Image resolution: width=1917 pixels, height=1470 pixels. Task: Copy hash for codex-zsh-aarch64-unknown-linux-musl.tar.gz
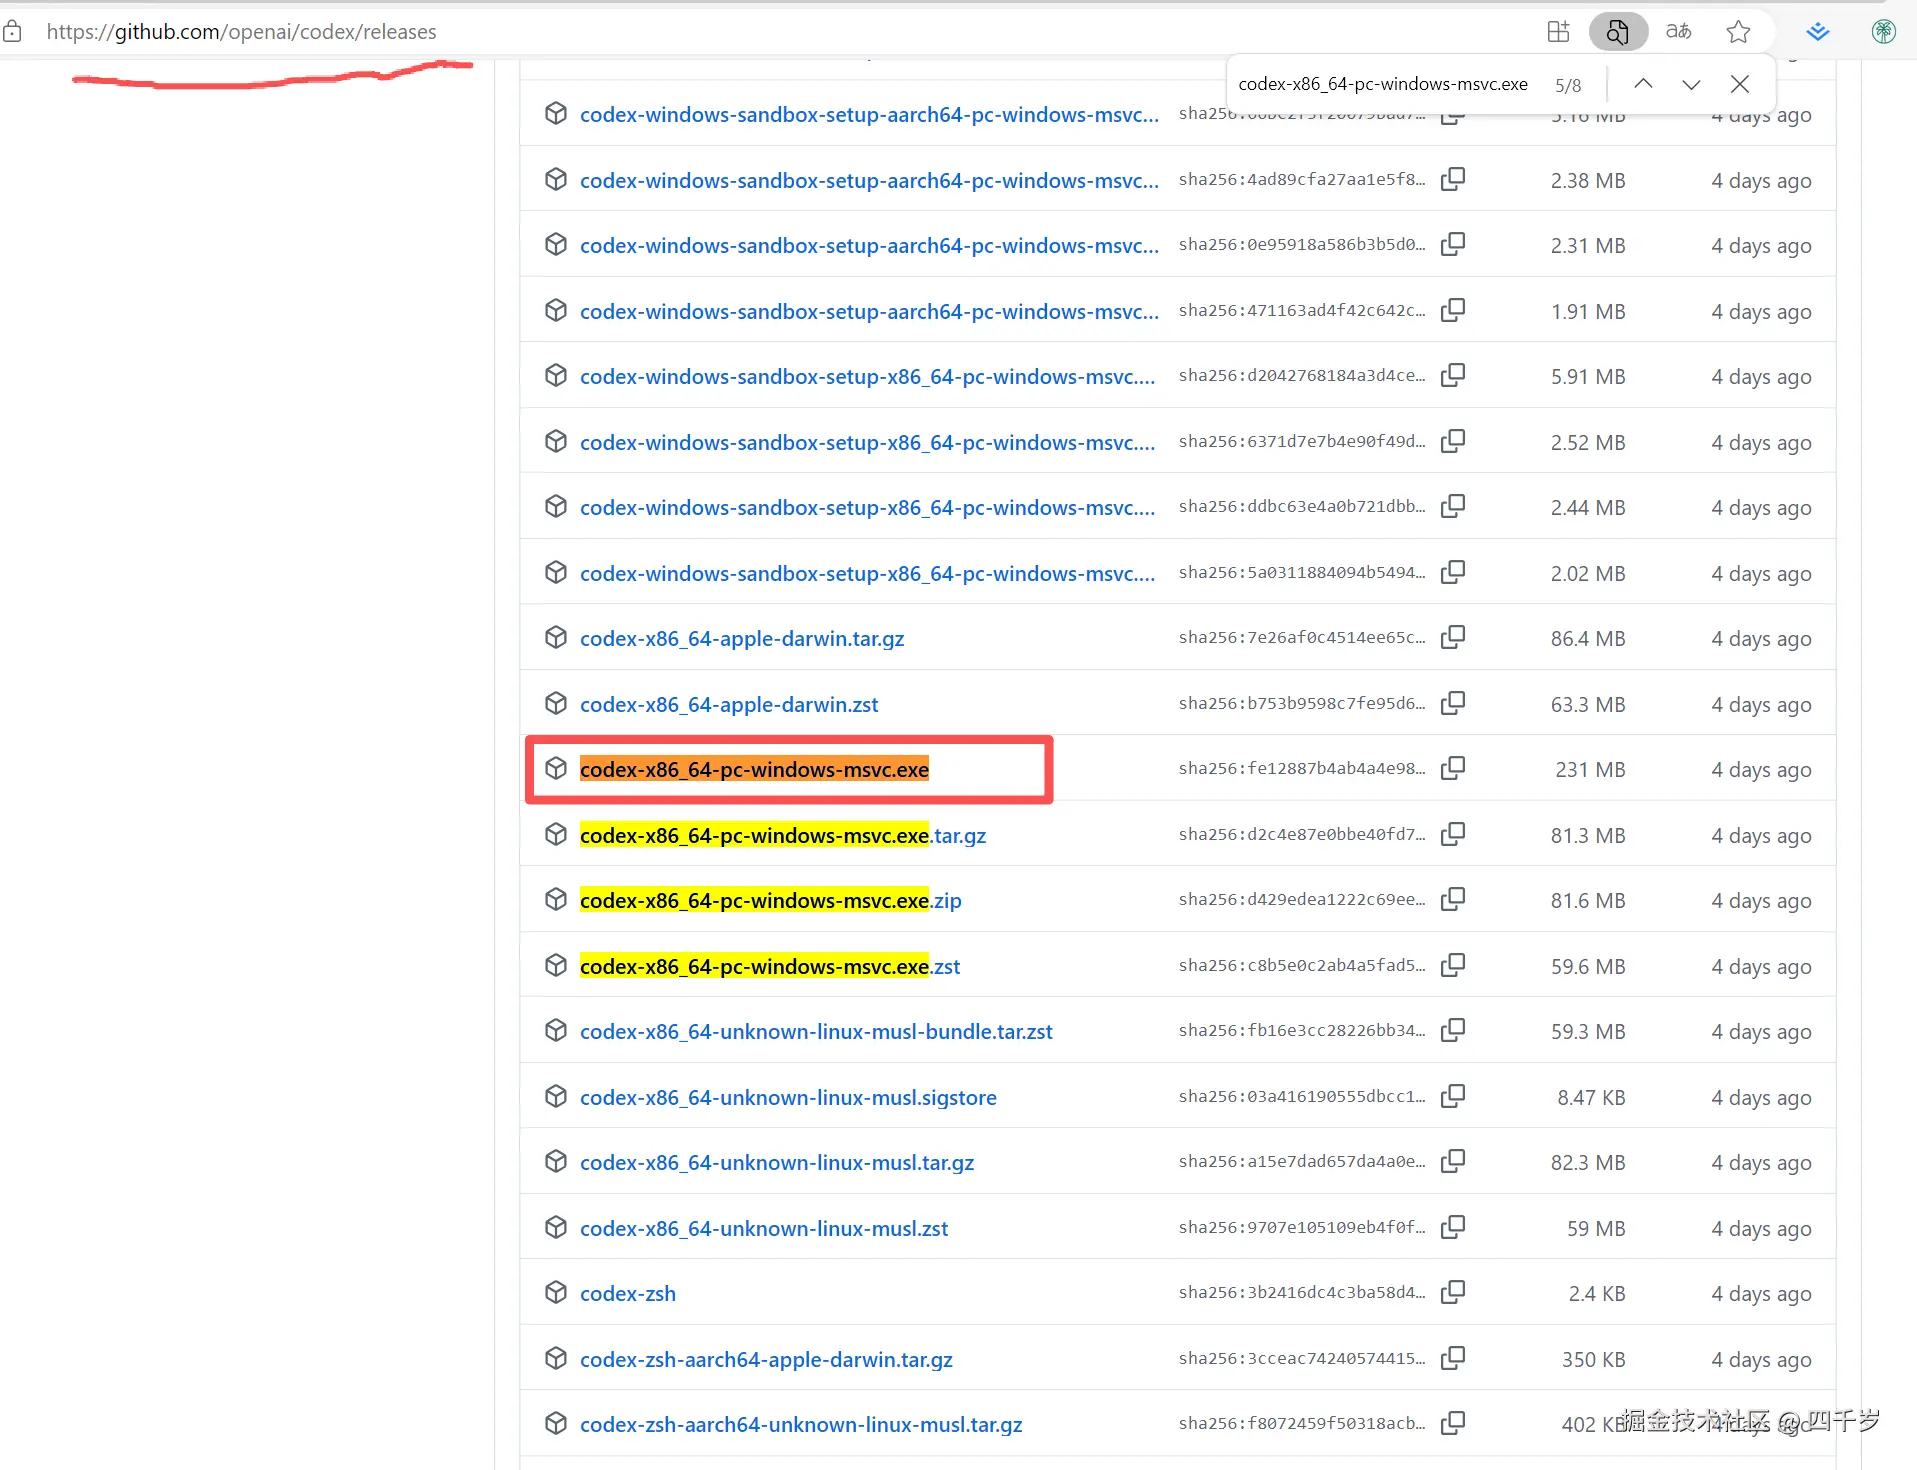[x=1453, y=1423]
